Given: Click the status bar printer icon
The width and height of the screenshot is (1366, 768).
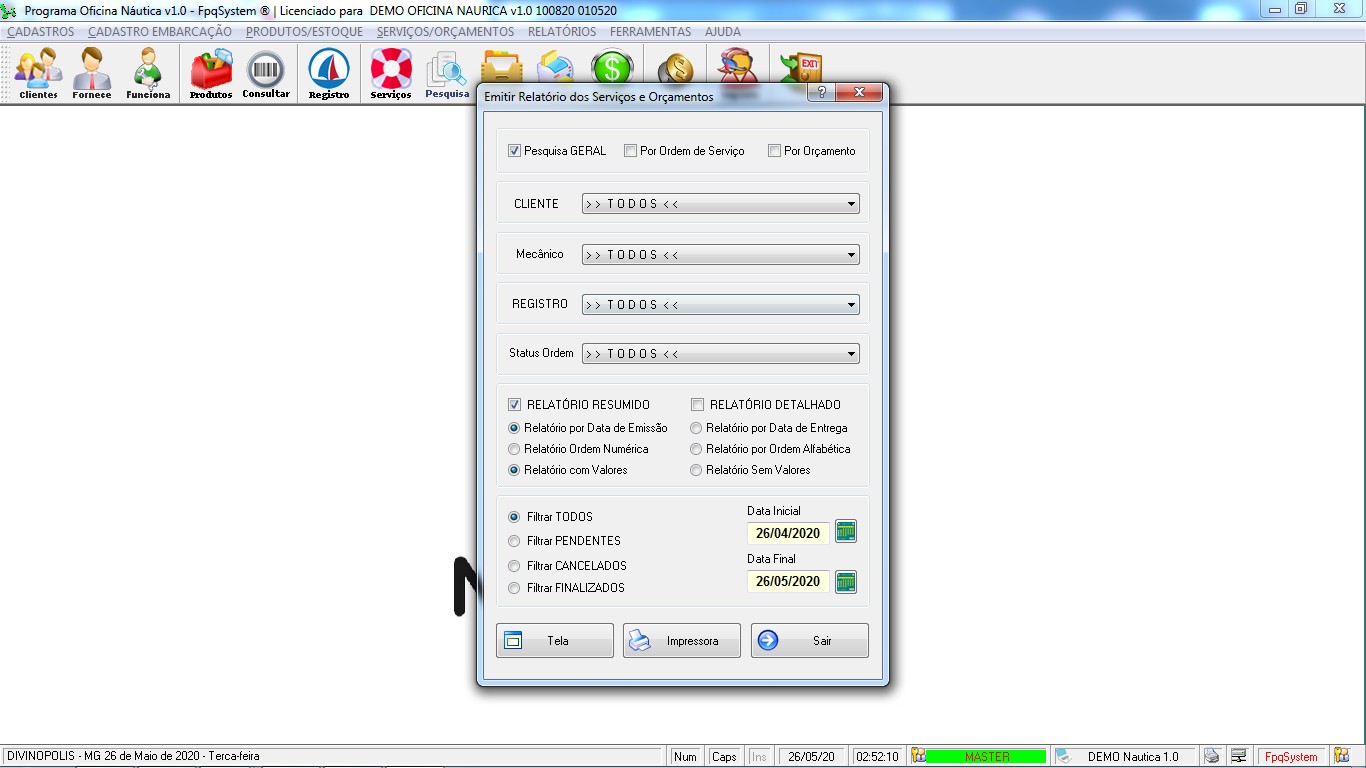Looking at the screenshot, I should [1212, 757].
